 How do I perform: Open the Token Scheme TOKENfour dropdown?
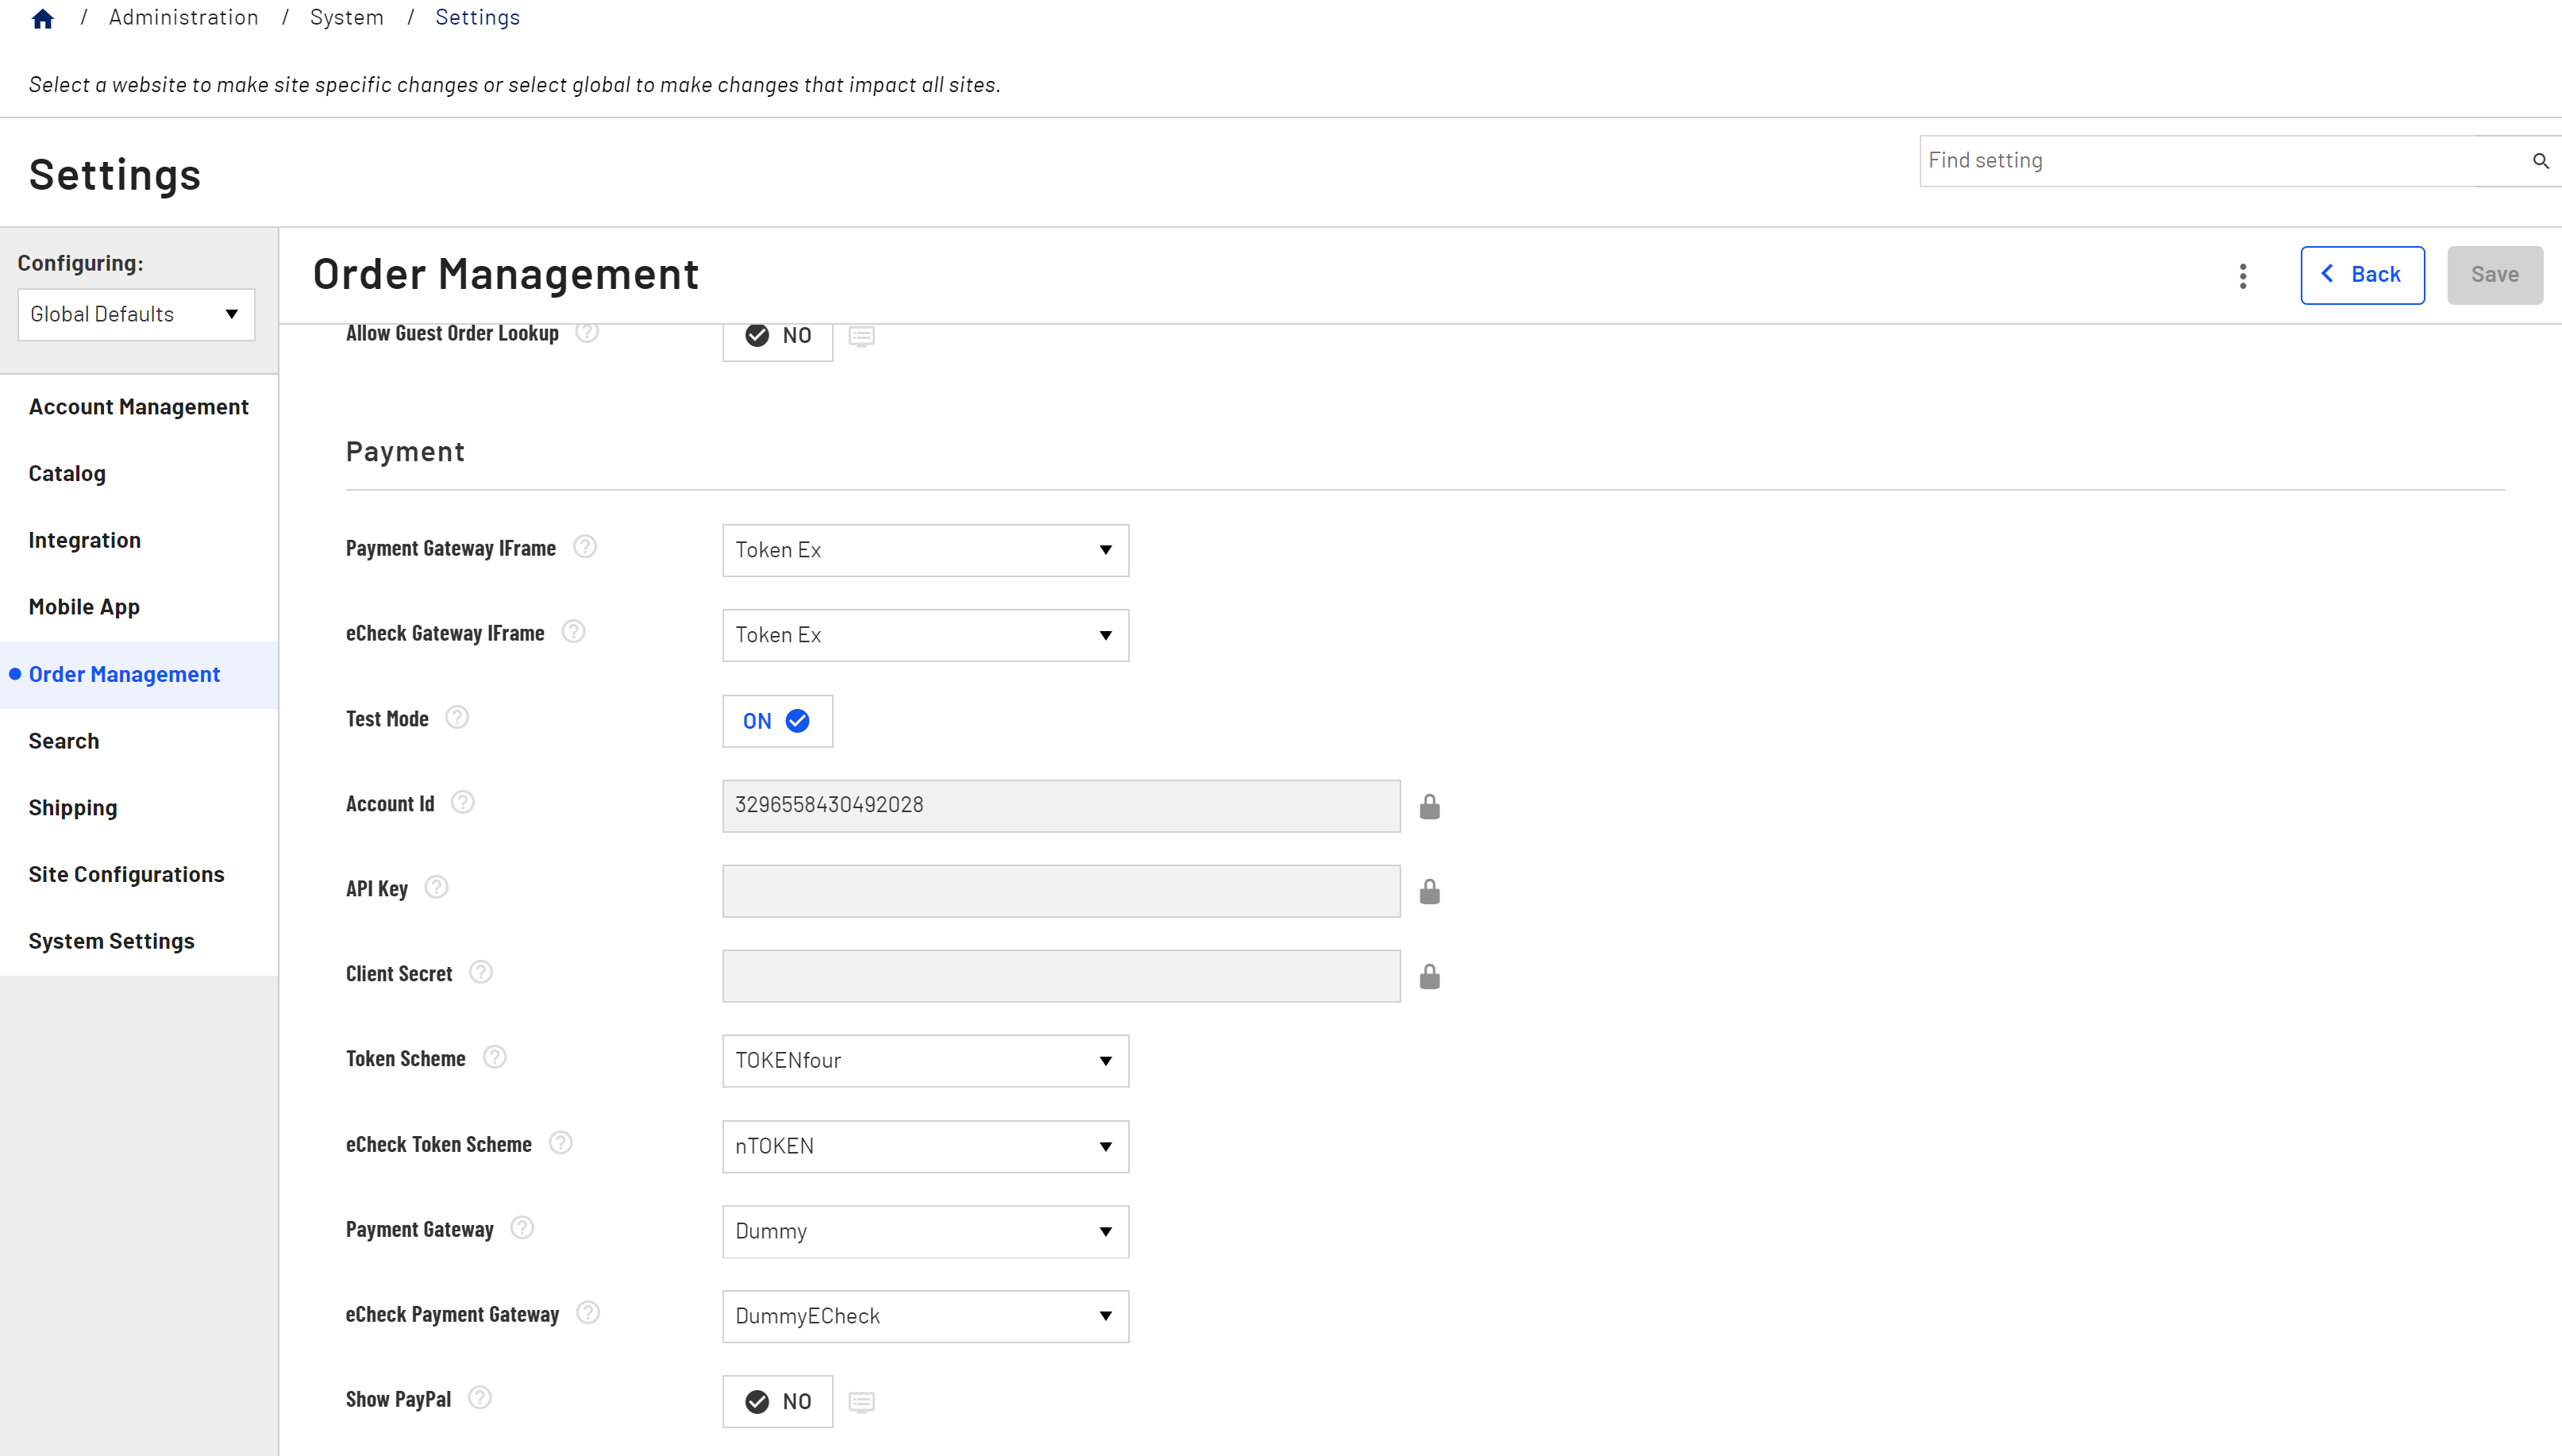coord(926,1061)
